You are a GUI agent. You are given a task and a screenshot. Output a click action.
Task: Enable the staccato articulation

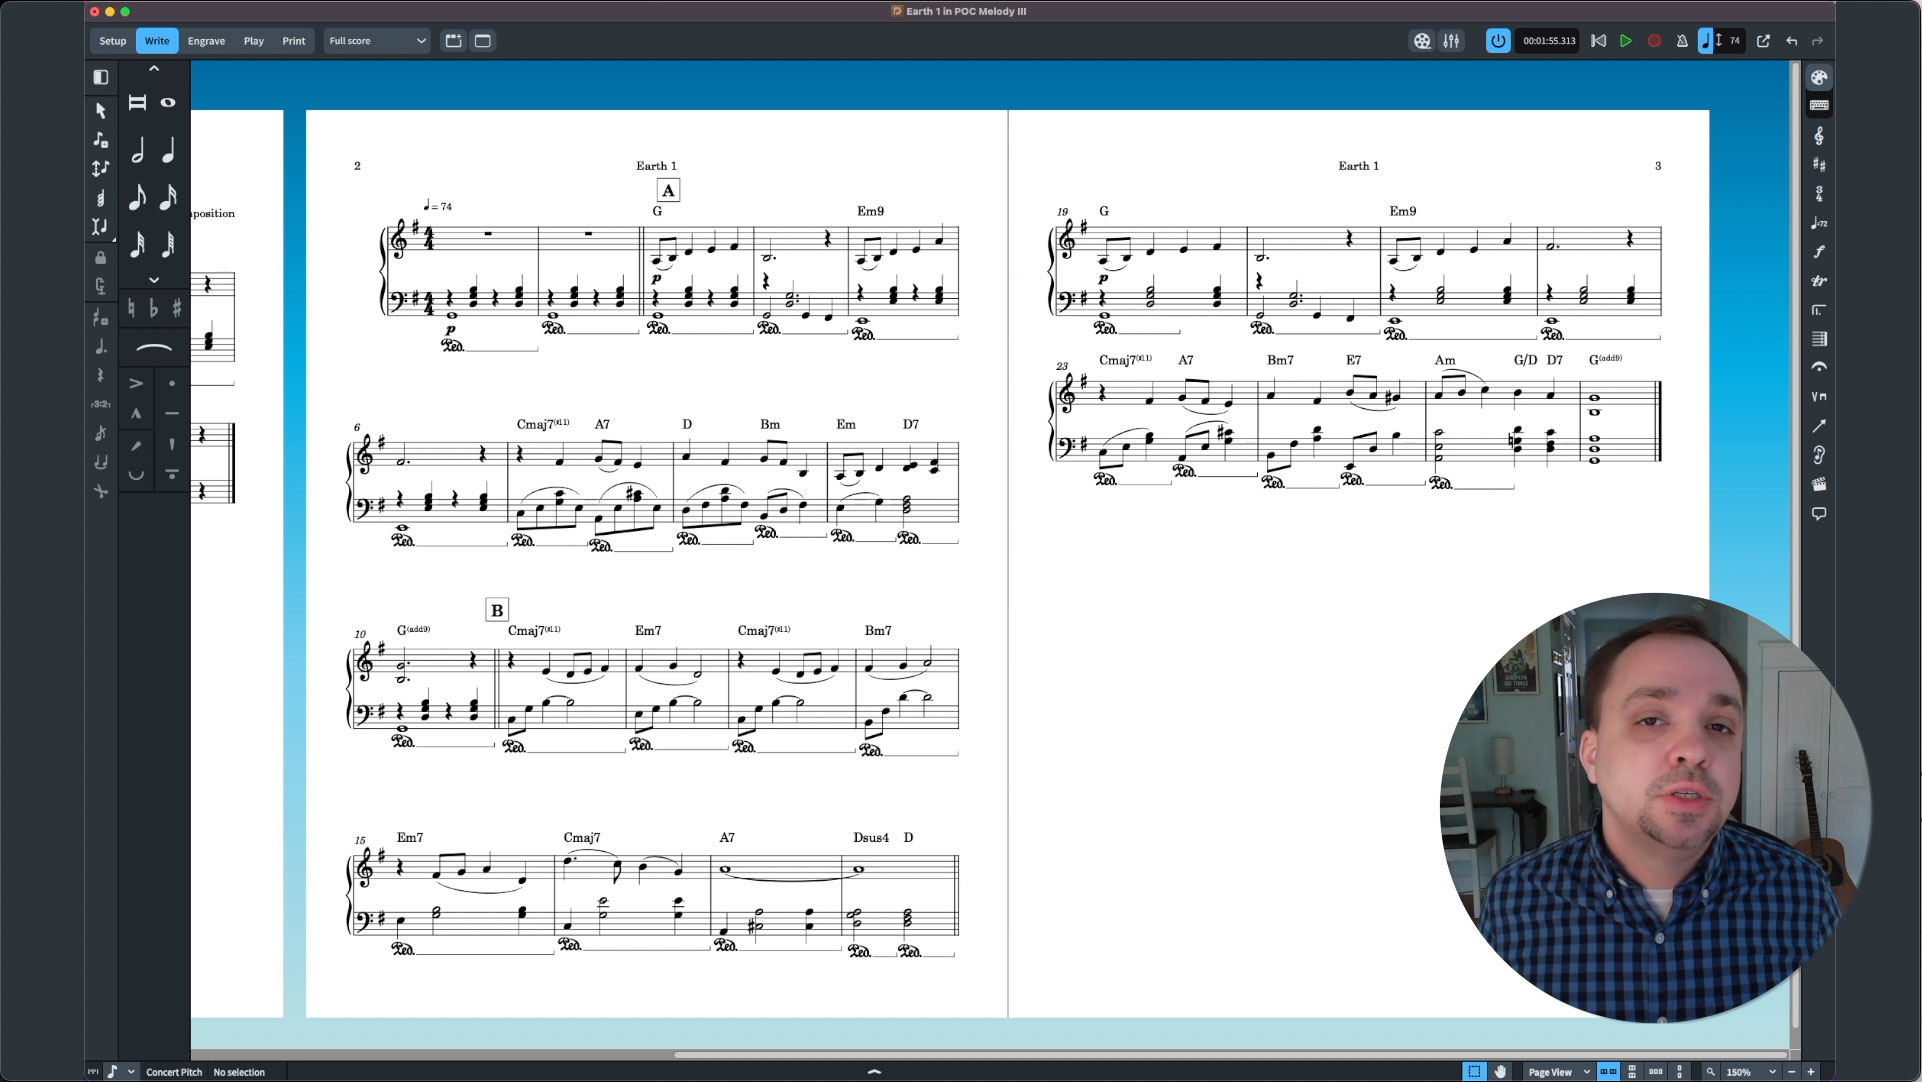(171, 383)
